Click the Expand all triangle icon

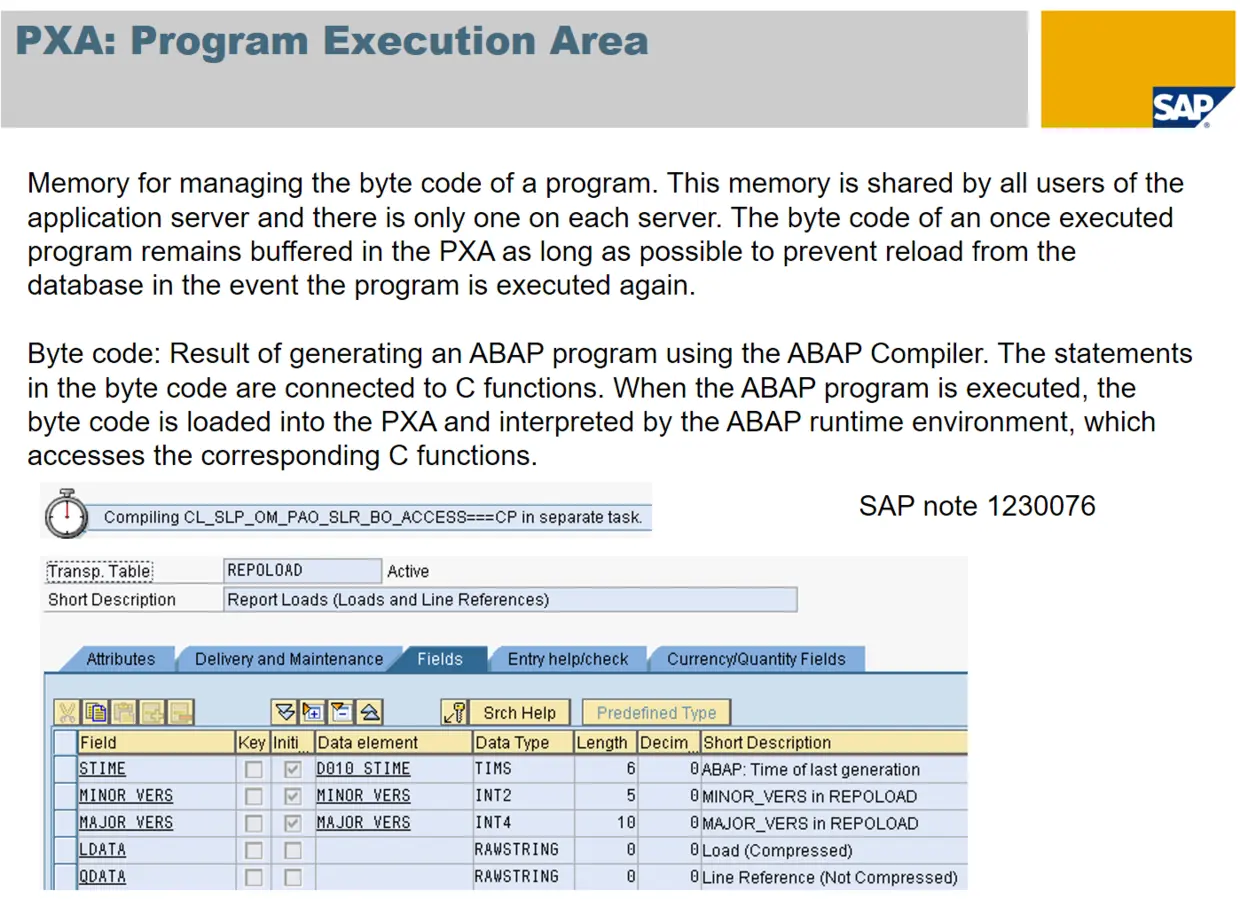(285, 712)
